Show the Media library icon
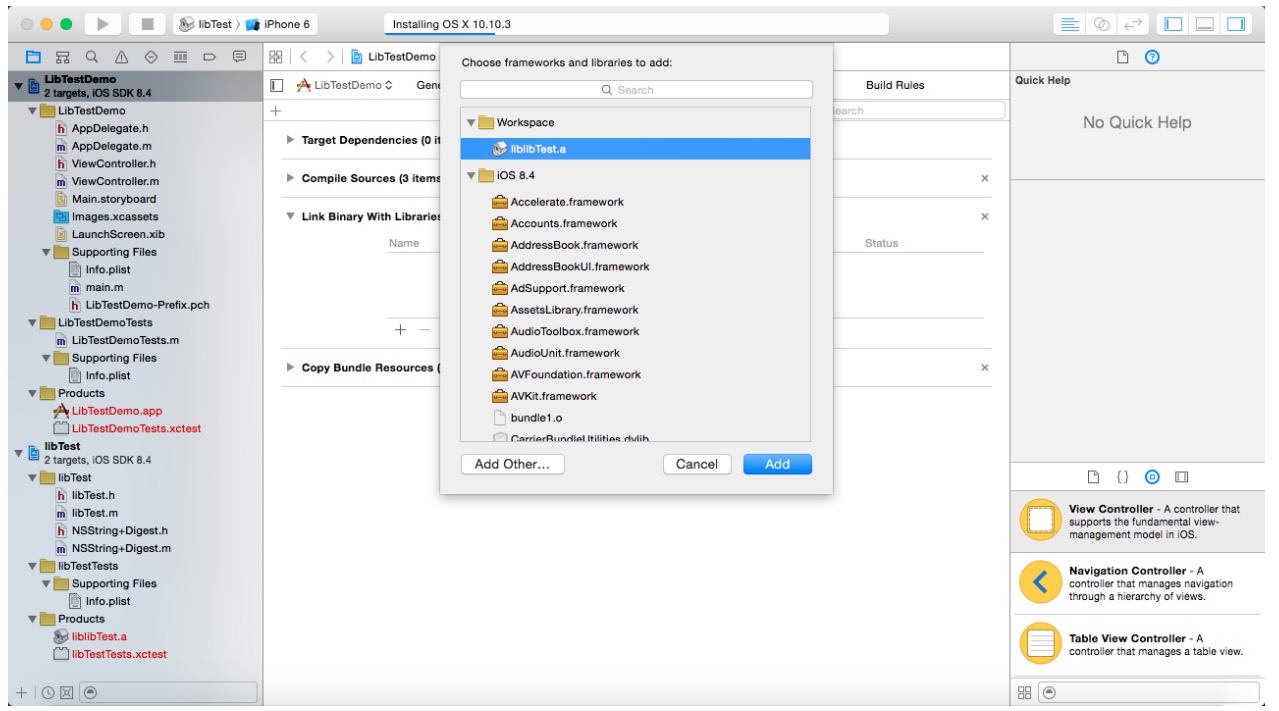1279x711 pixels. coord(1181,477)
